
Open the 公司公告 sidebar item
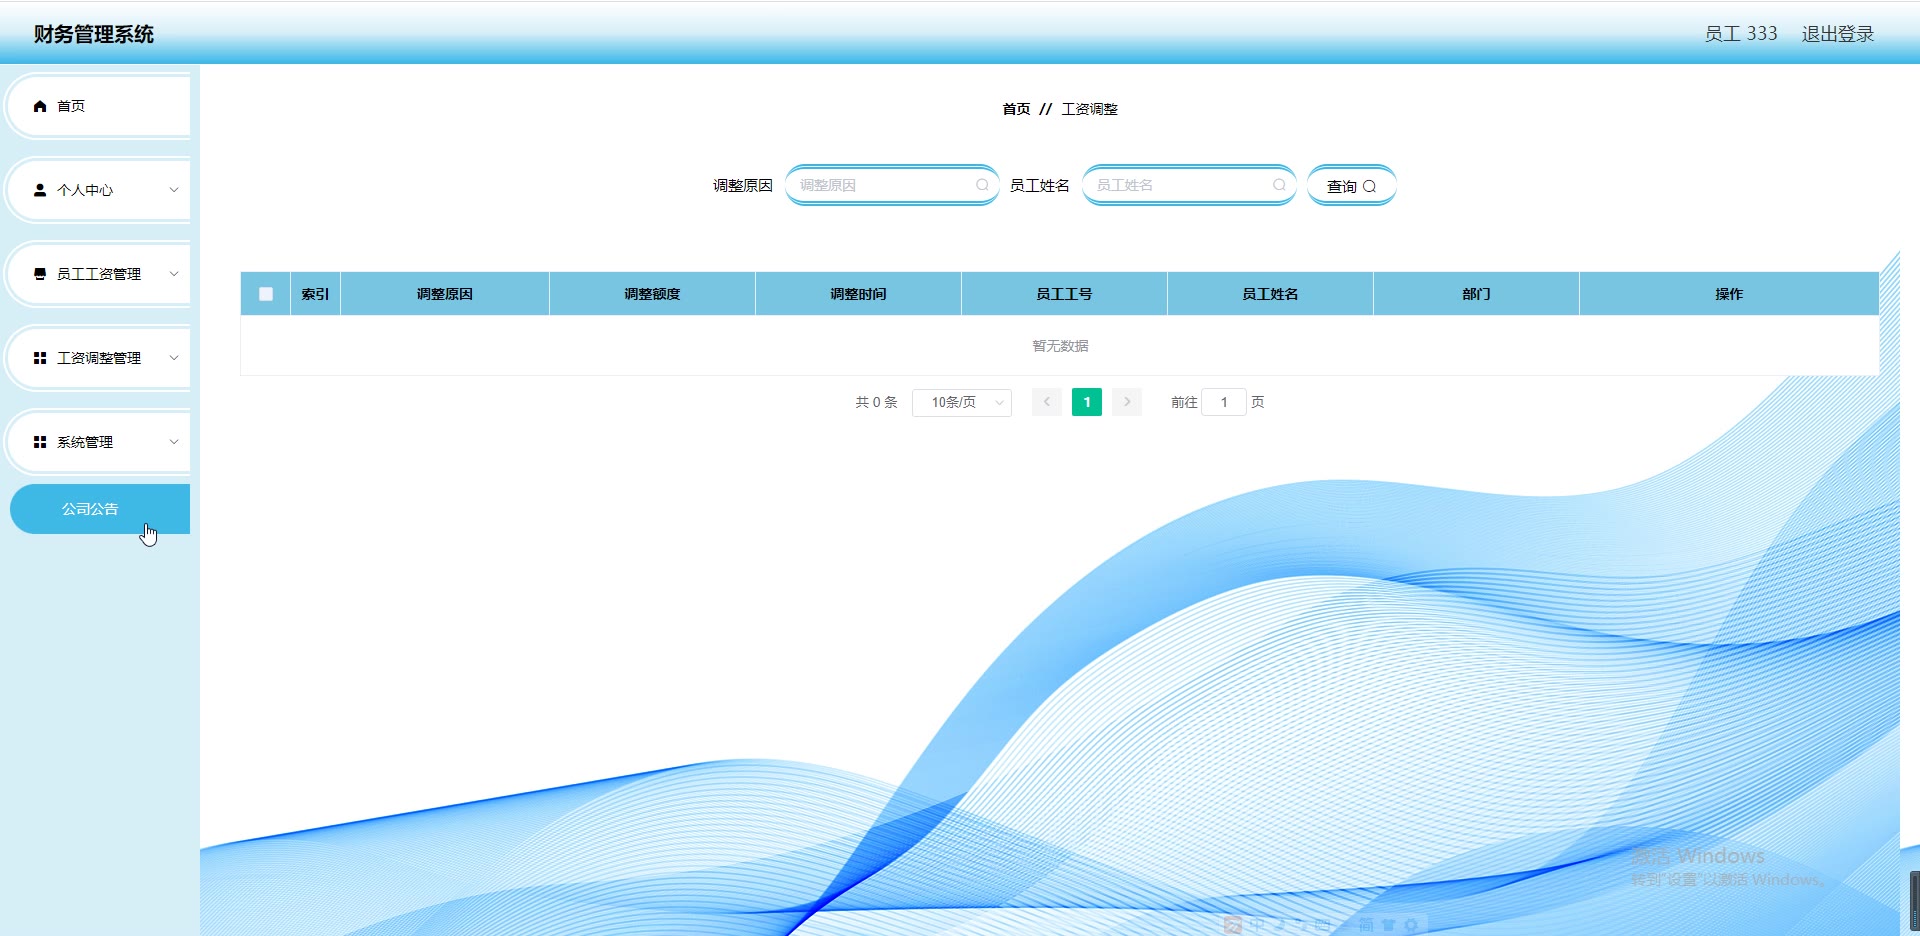[x=100, y=509]
